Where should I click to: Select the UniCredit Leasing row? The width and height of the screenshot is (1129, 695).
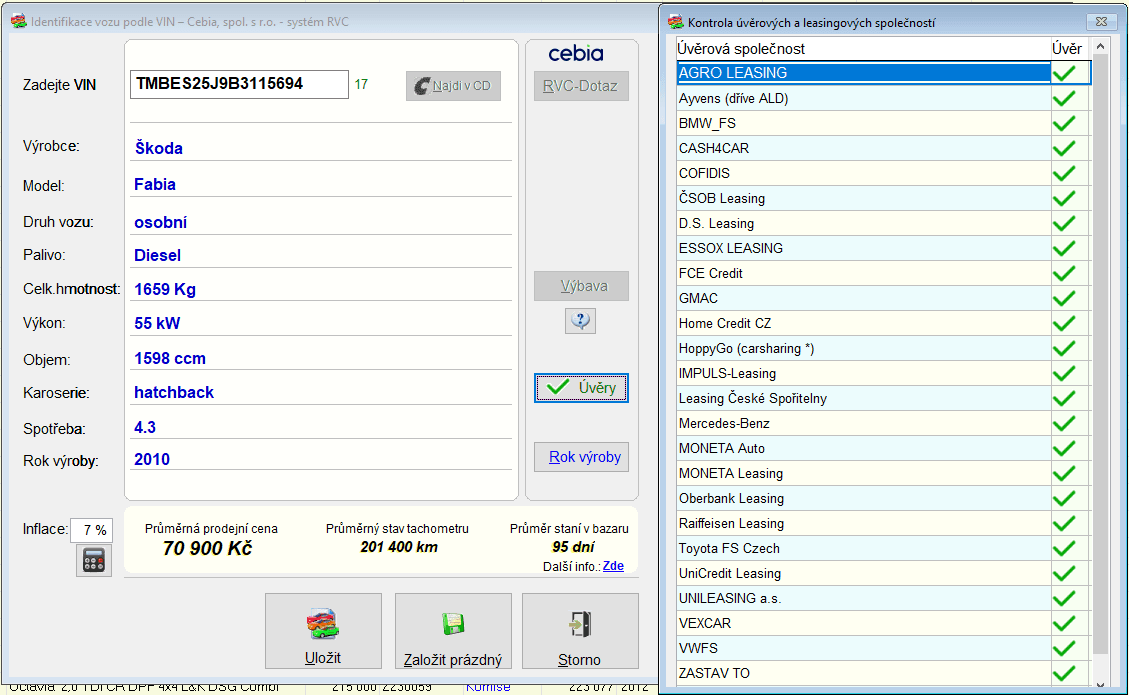[883, 573]
